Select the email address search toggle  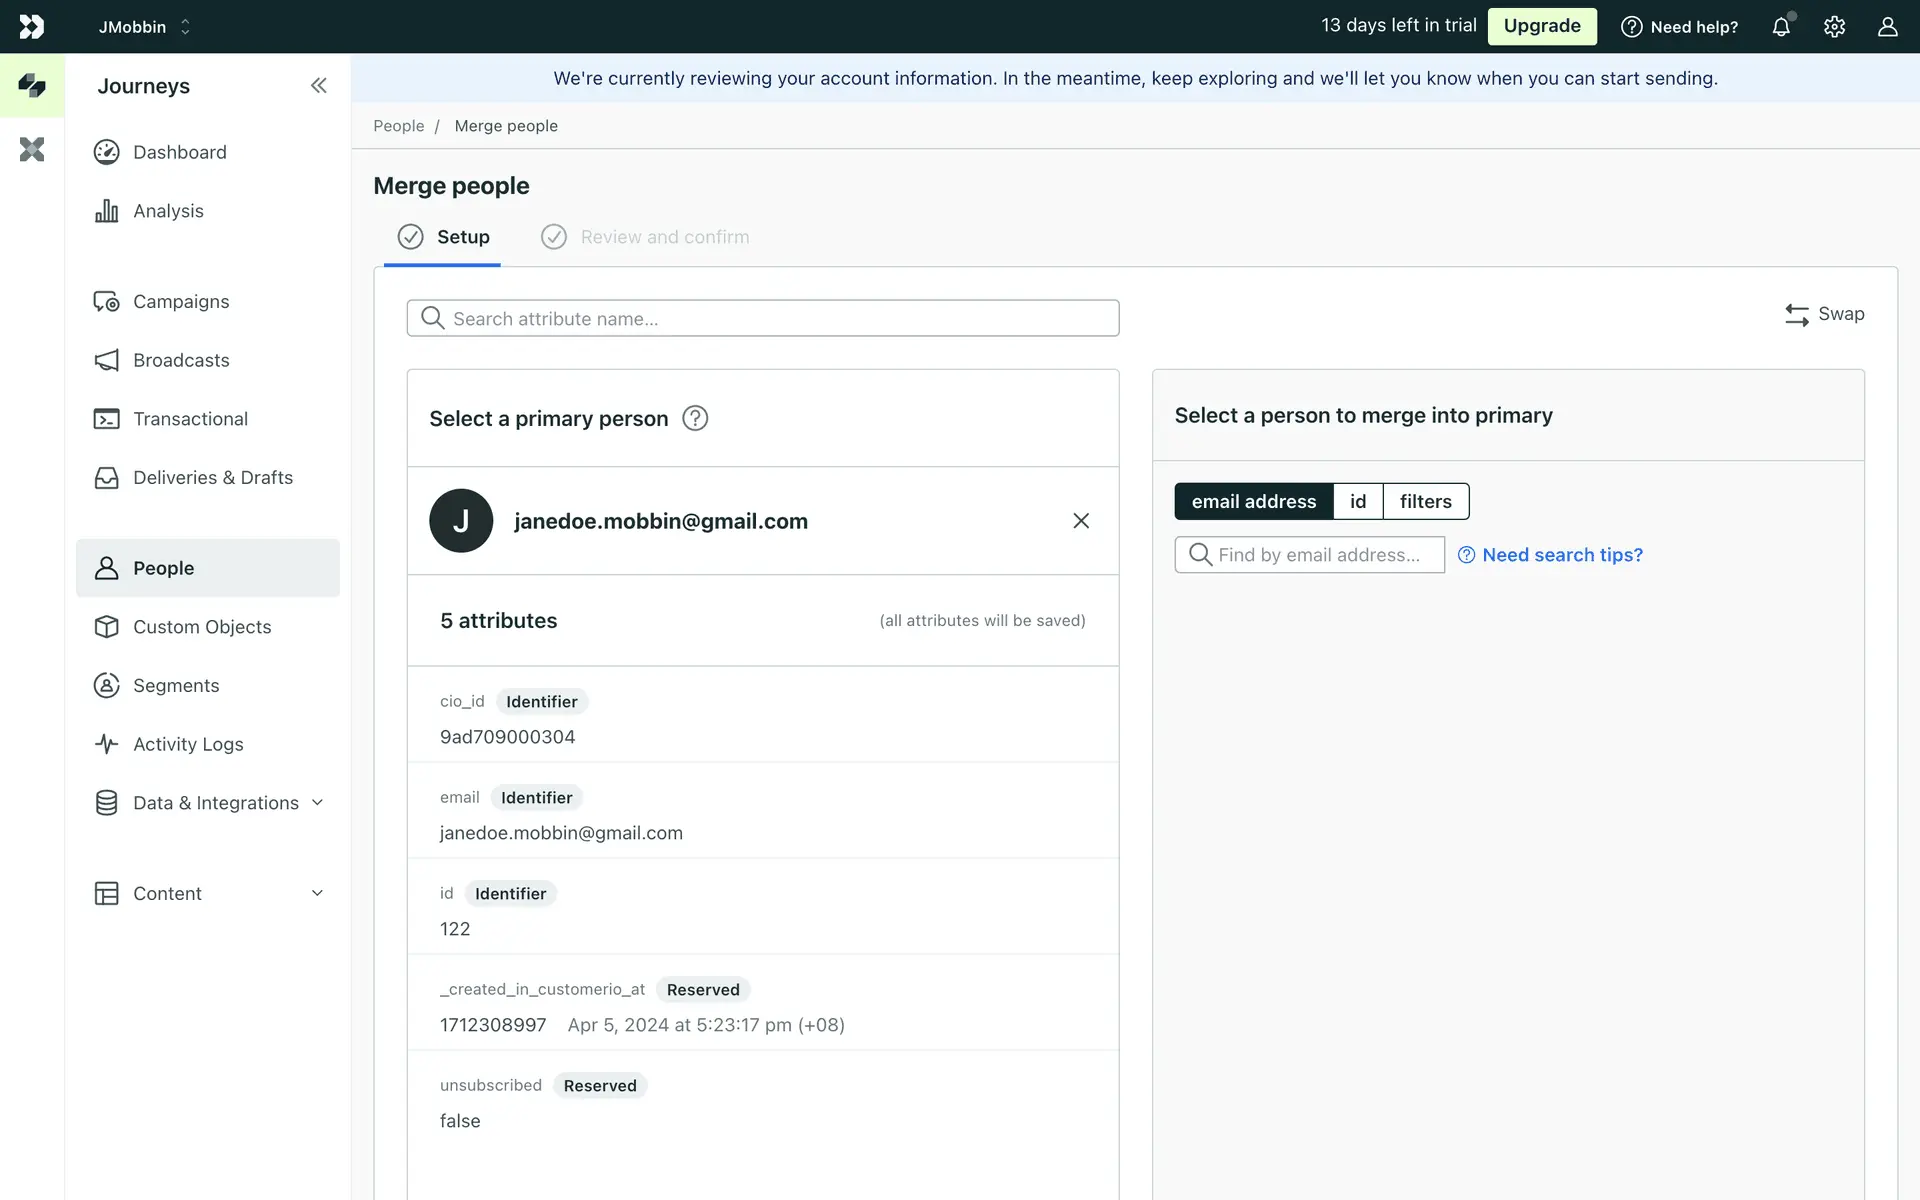[x=1253, y=501]
